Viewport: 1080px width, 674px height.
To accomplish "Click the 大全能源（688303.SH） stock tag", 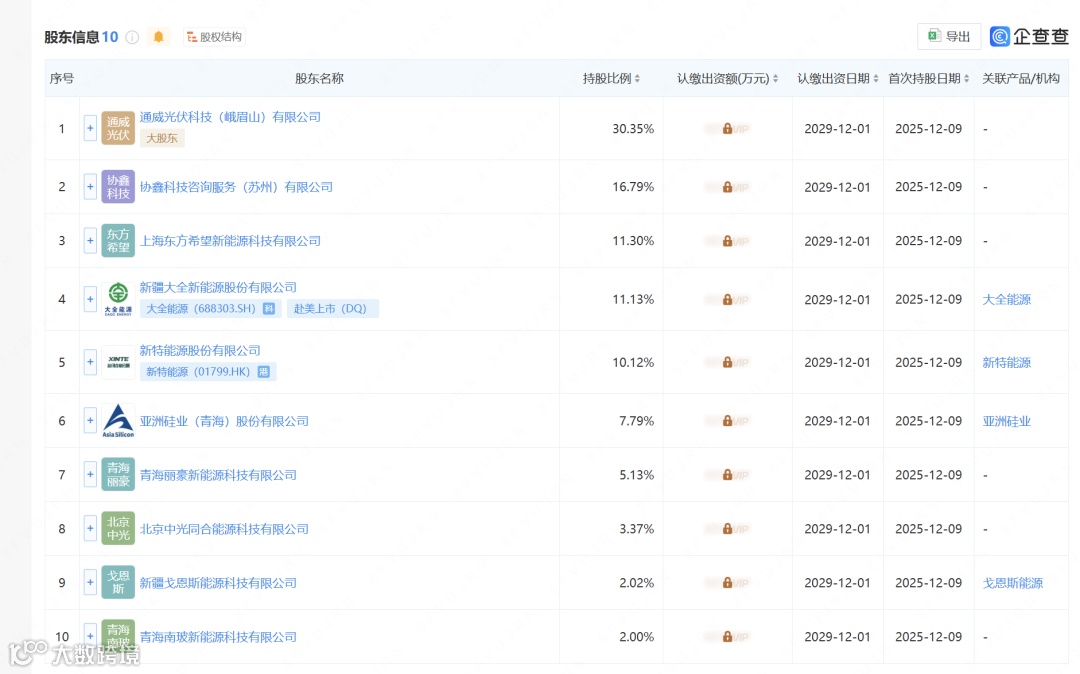I will 210,308.
